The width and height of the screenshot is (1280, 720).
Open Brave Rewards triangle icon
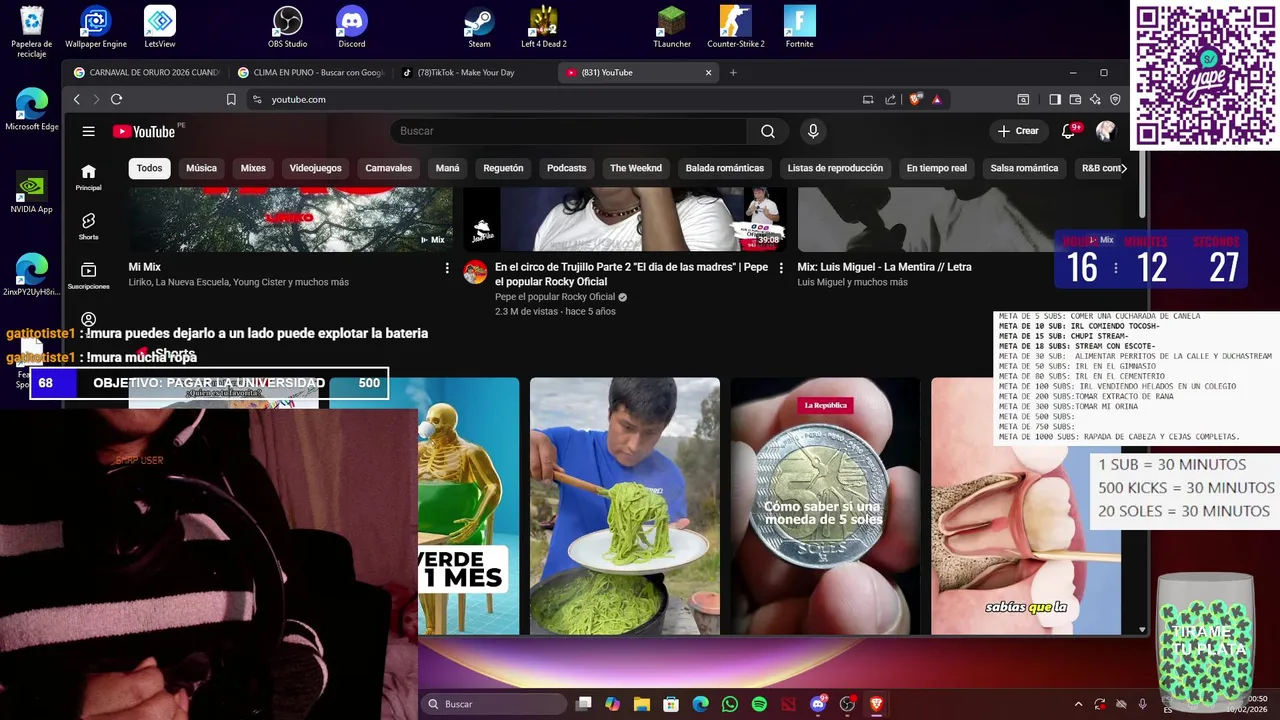point(937,99)
